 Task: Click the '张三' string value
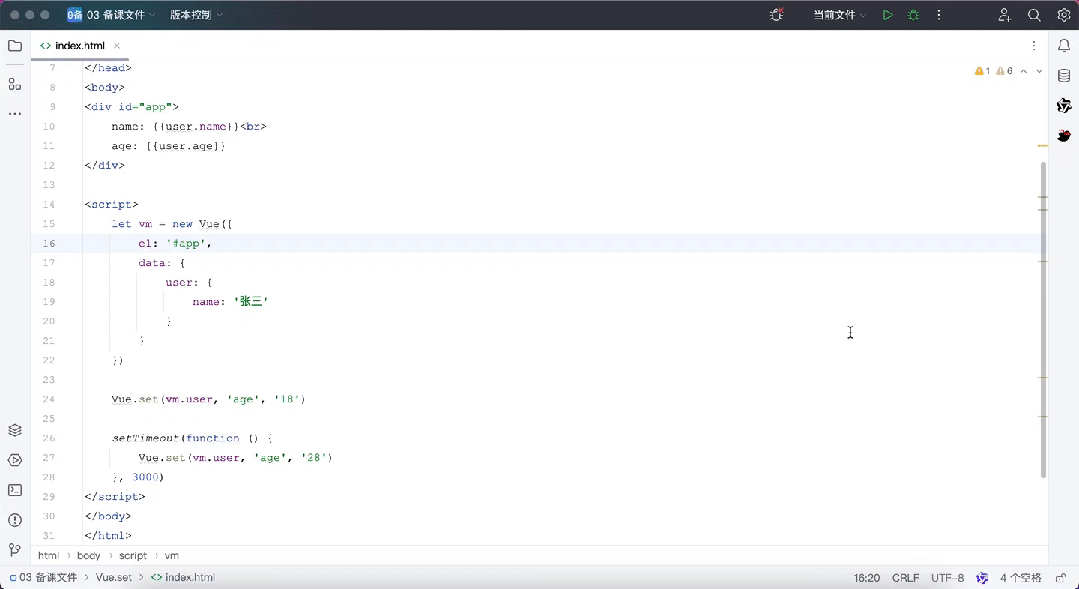[x=251, y=301]
